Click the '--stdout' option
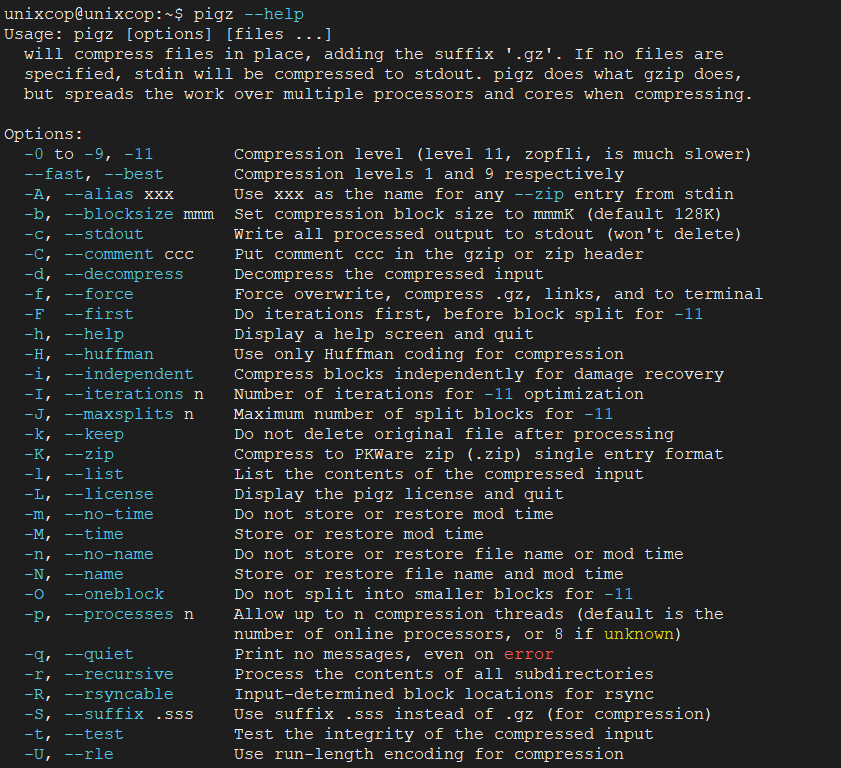Image resolution: width=841 pixels, height=768 pixels. [104, 234]
